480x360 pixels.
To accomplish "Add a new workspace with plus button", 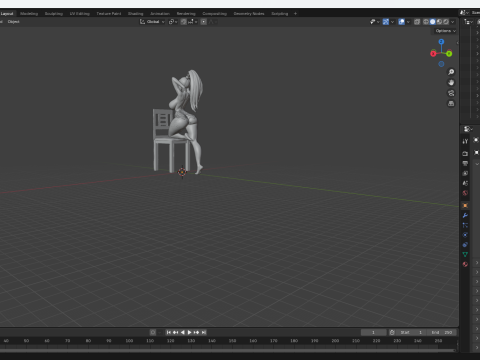I will 295,14.
